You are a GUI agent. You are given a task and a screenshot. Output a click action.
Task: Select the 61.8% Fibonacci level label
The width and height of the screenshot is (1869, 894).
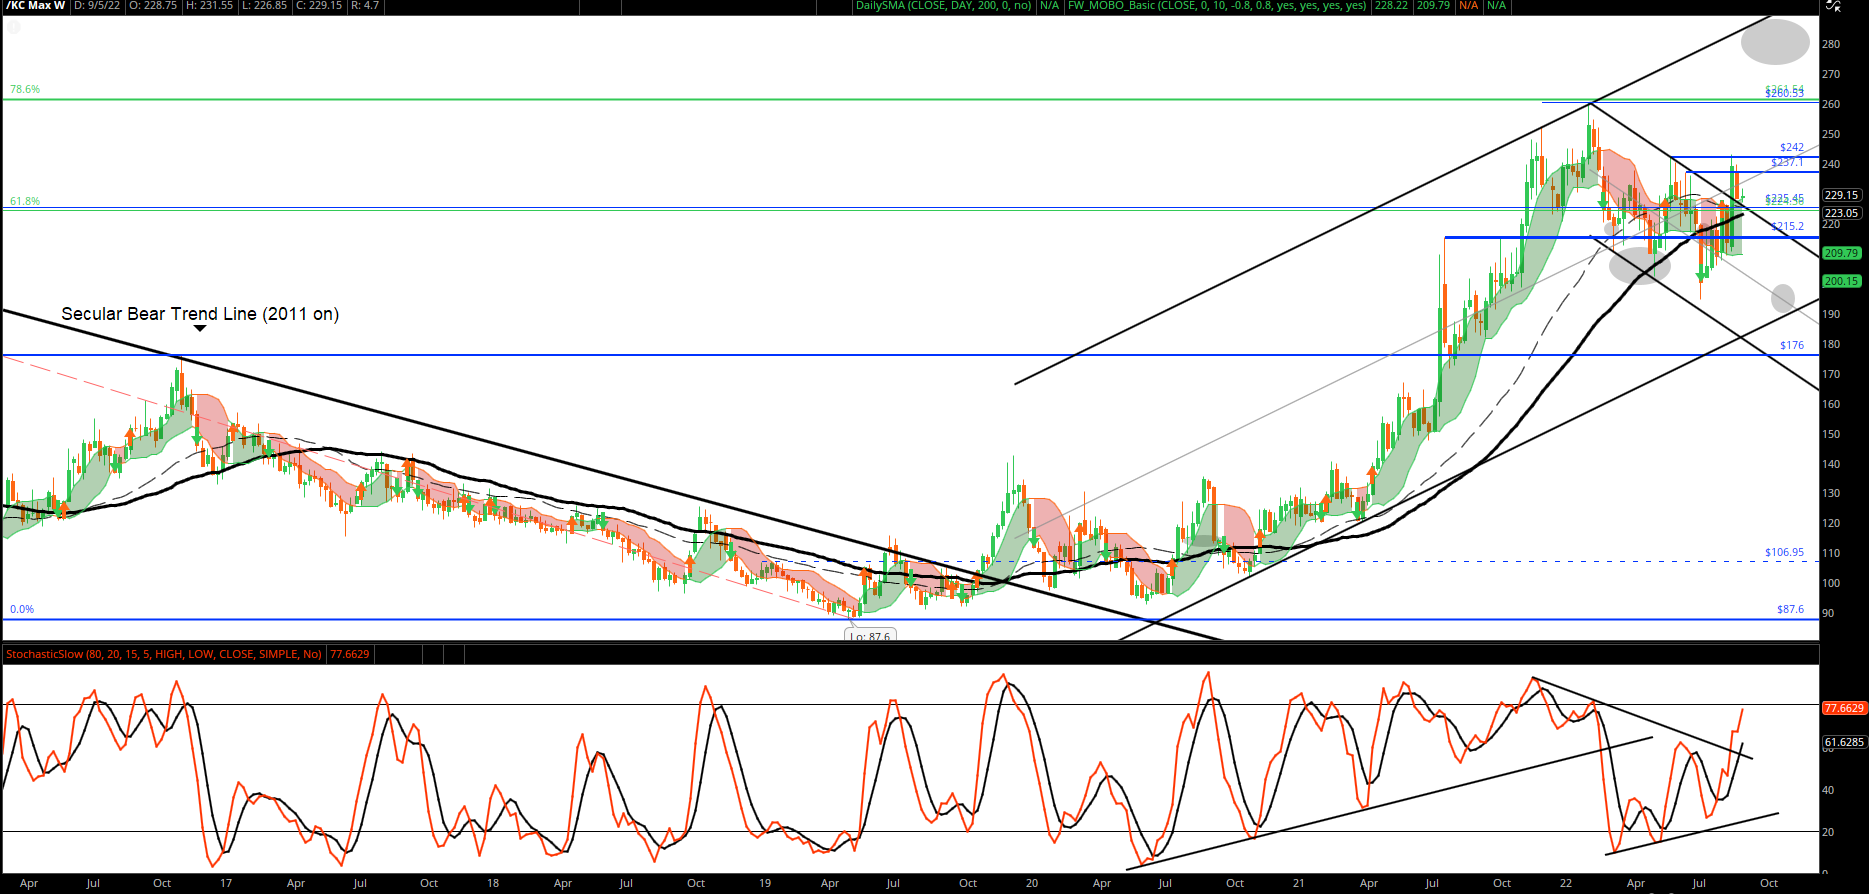[25, 201]
